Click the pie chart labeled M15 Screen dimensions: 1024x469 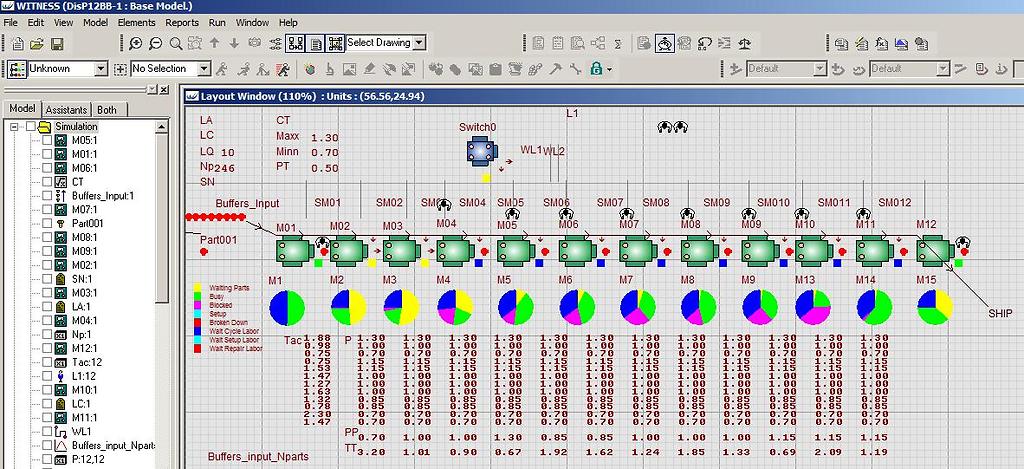click(935, 308)
